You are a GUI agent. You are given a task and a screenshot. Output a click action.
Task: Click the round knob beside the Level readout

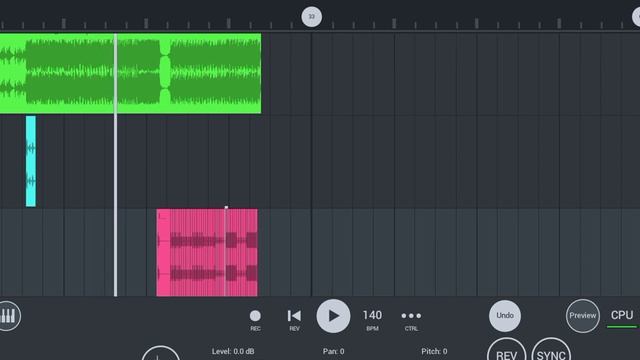[161, 353]
